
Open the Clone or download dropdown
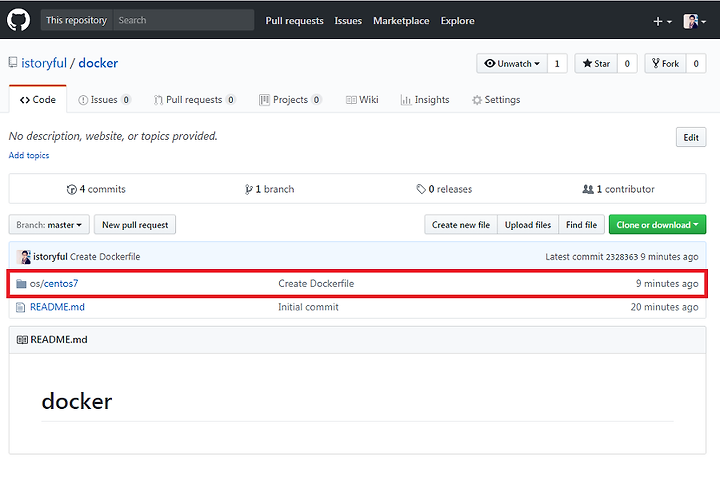[x=657, y=225]
